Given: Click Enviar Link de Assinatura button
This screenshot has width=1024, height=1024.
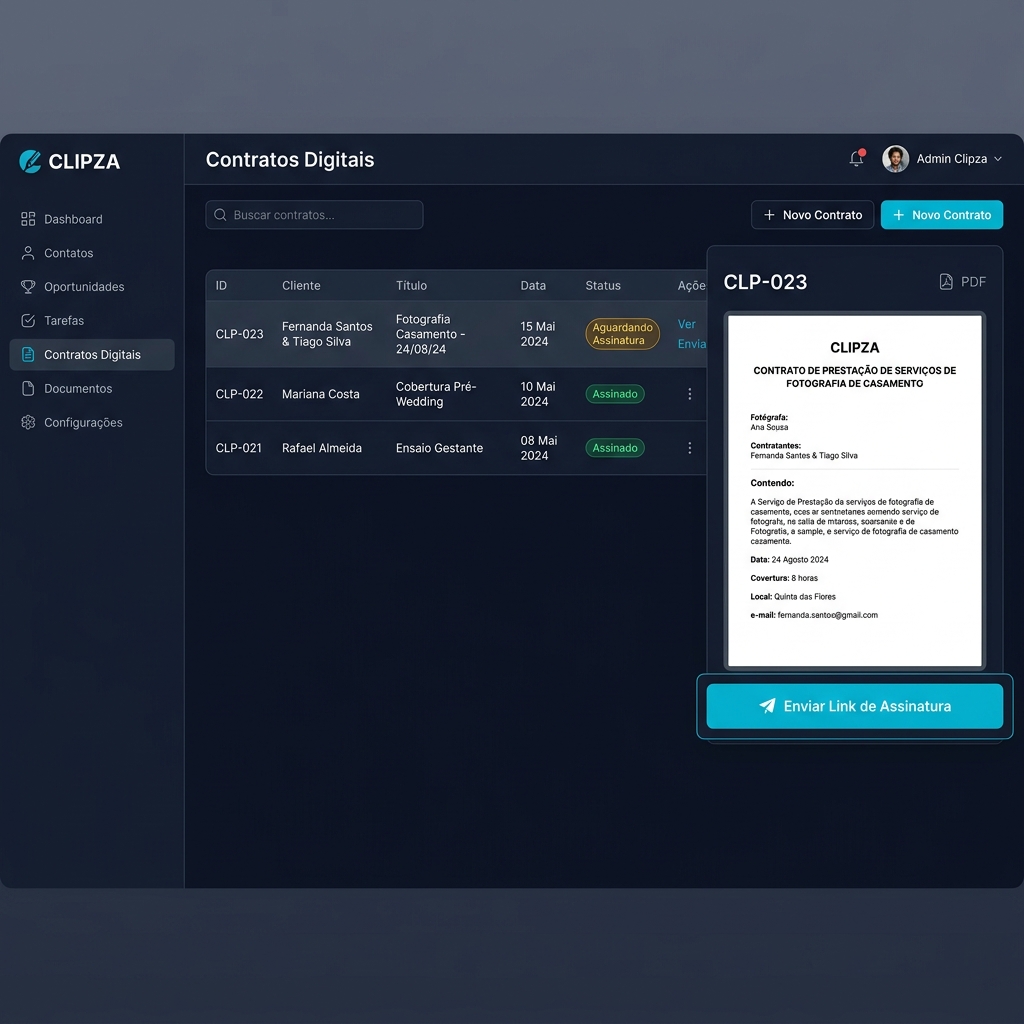Looking at the screenshot, I should point(854,706).
